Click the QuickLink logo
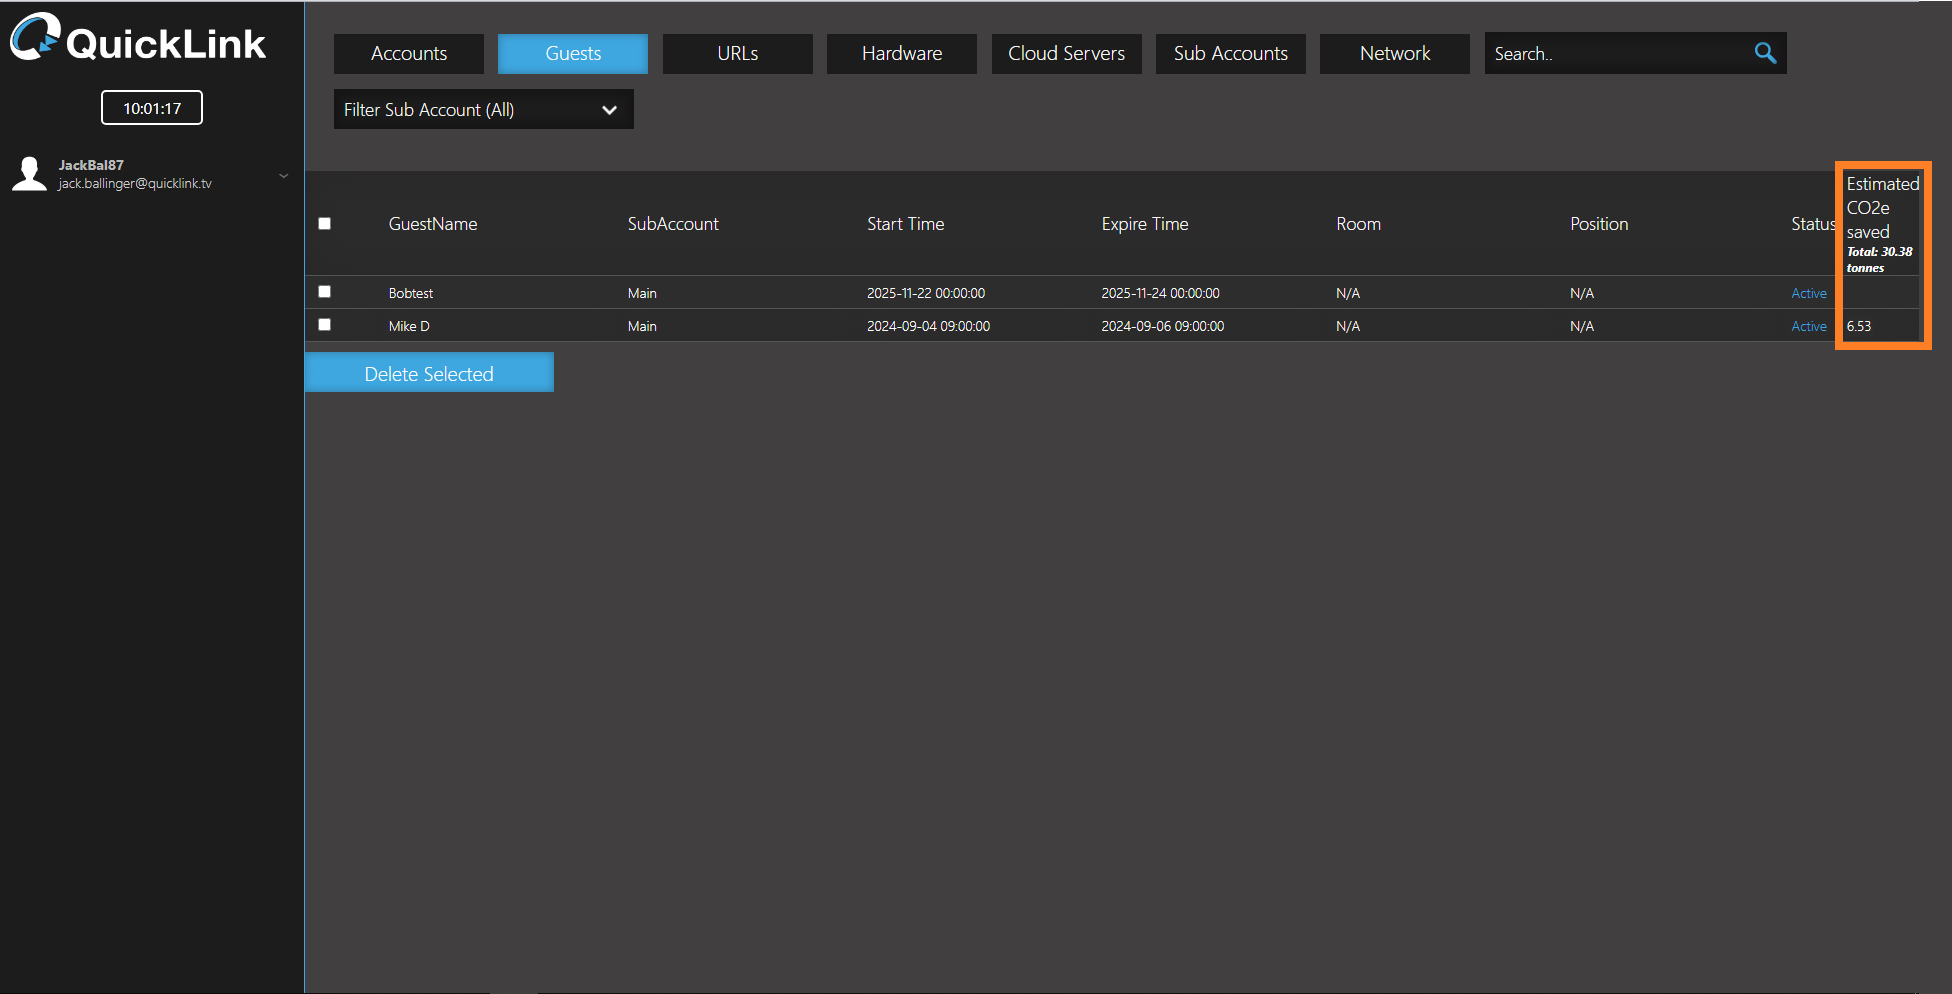The width and height of the screenshot is (1952, 994). click(x=138, y=40)
